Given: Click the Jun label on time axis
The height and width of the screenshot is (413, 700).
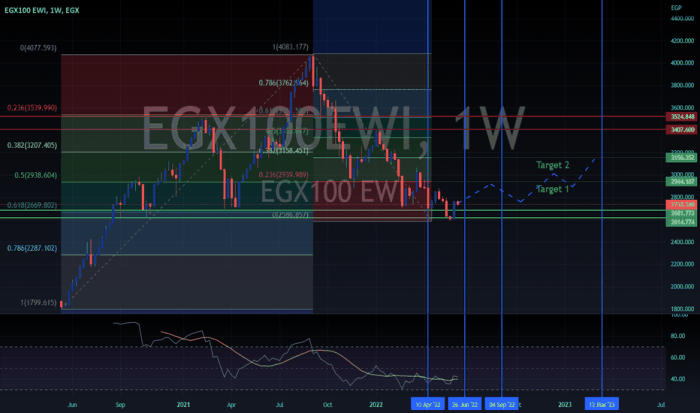Looking at the screenshot, I should click(72, 405).
